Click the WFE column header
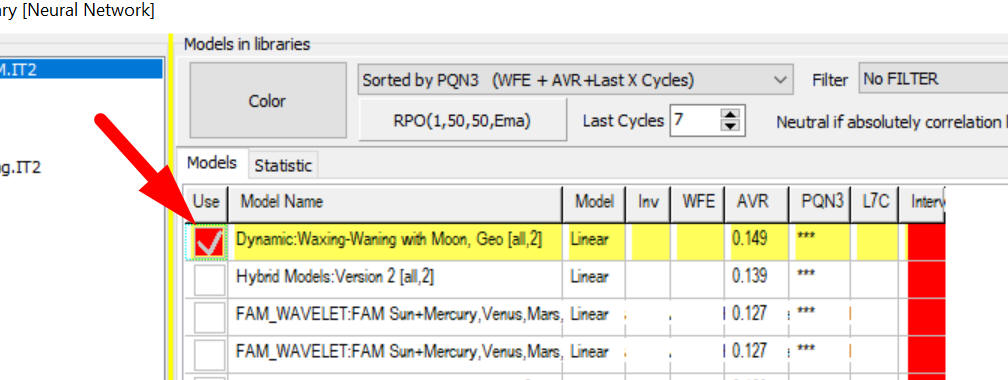This screenshot has width=1008, height=380. point(698,203)
